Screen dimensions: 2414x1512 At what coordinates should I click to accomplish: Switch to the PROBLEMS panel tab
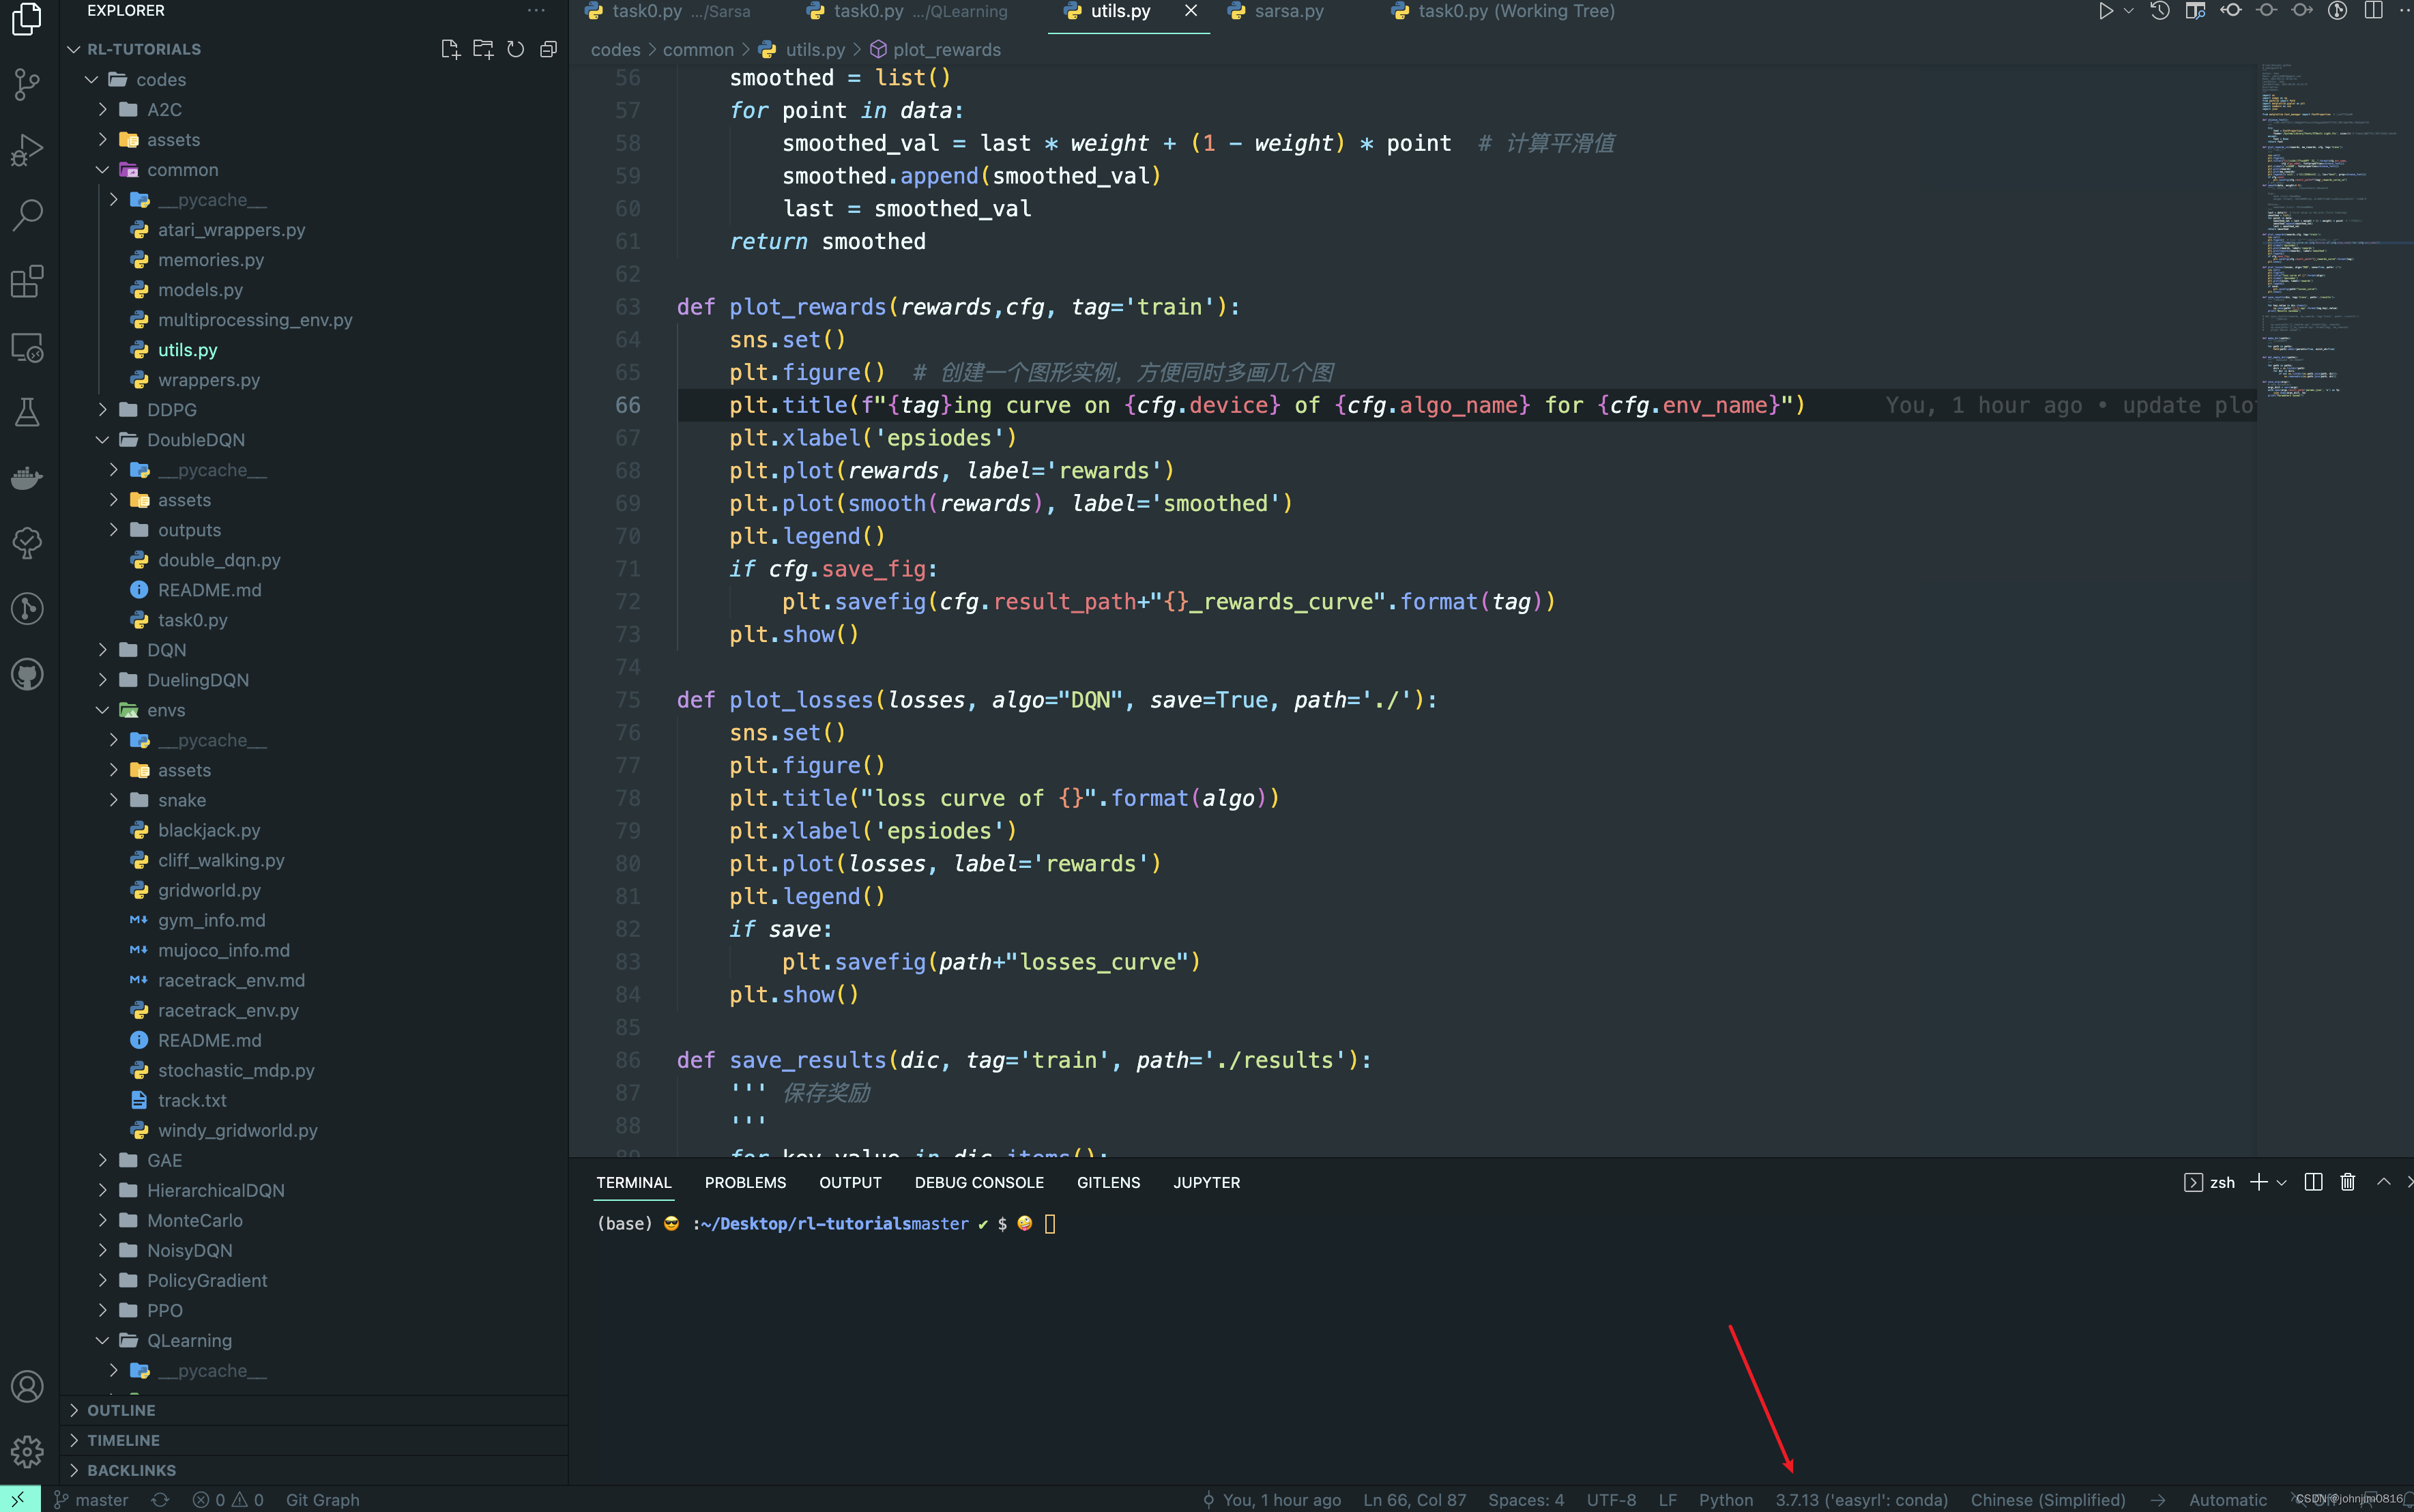click(x=745, y=1182)
